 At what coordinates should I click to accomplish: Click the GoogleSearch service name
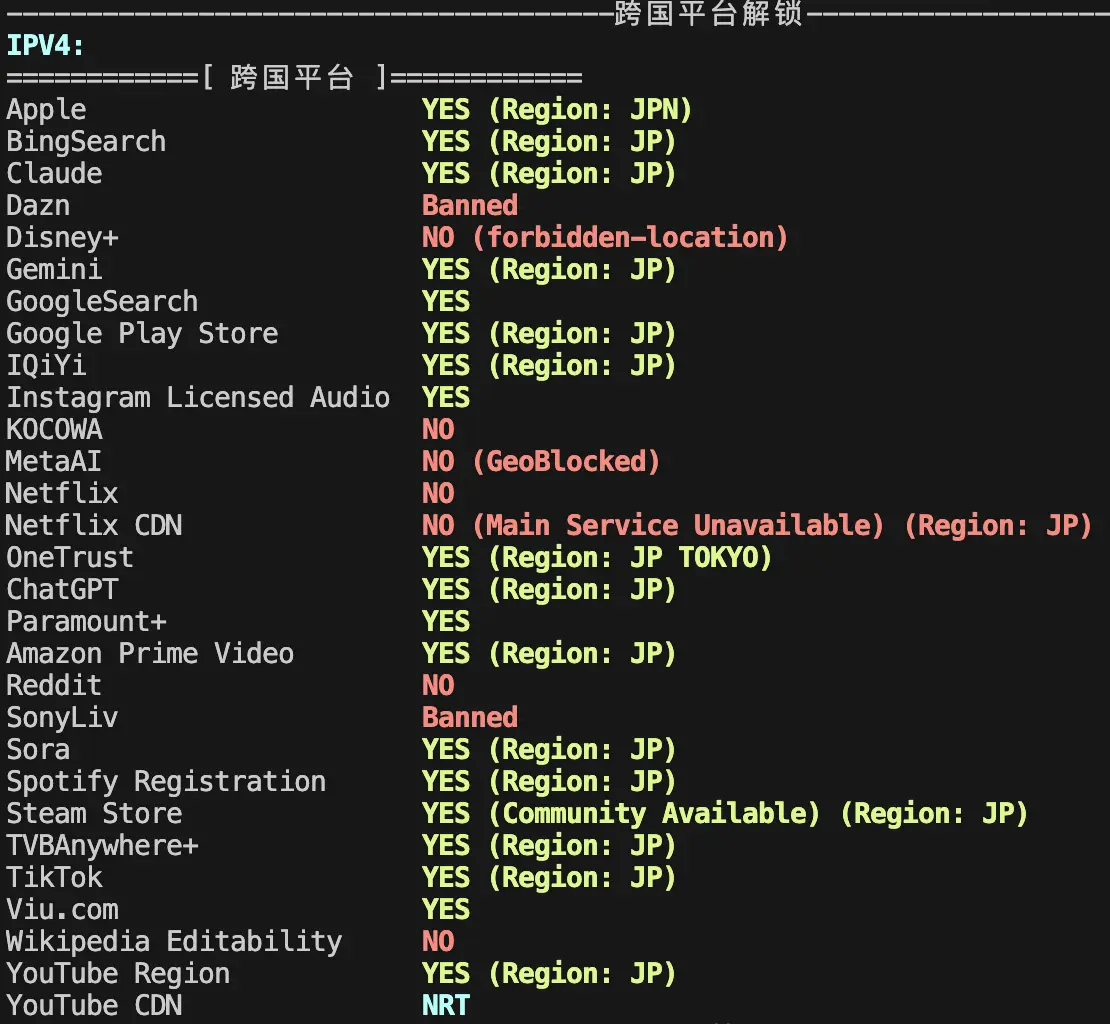click(102, 302)
